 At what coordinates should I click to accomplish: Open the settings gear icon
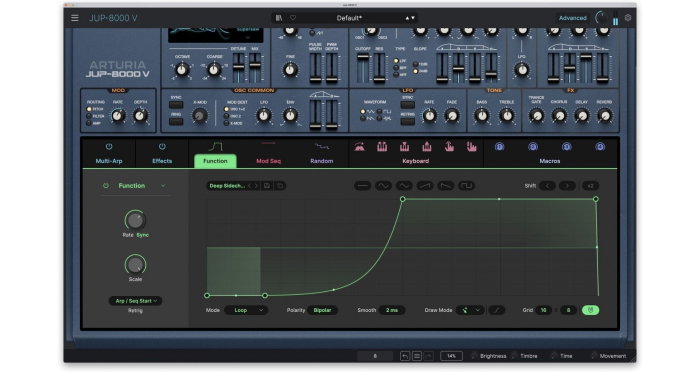coord(628,18)
